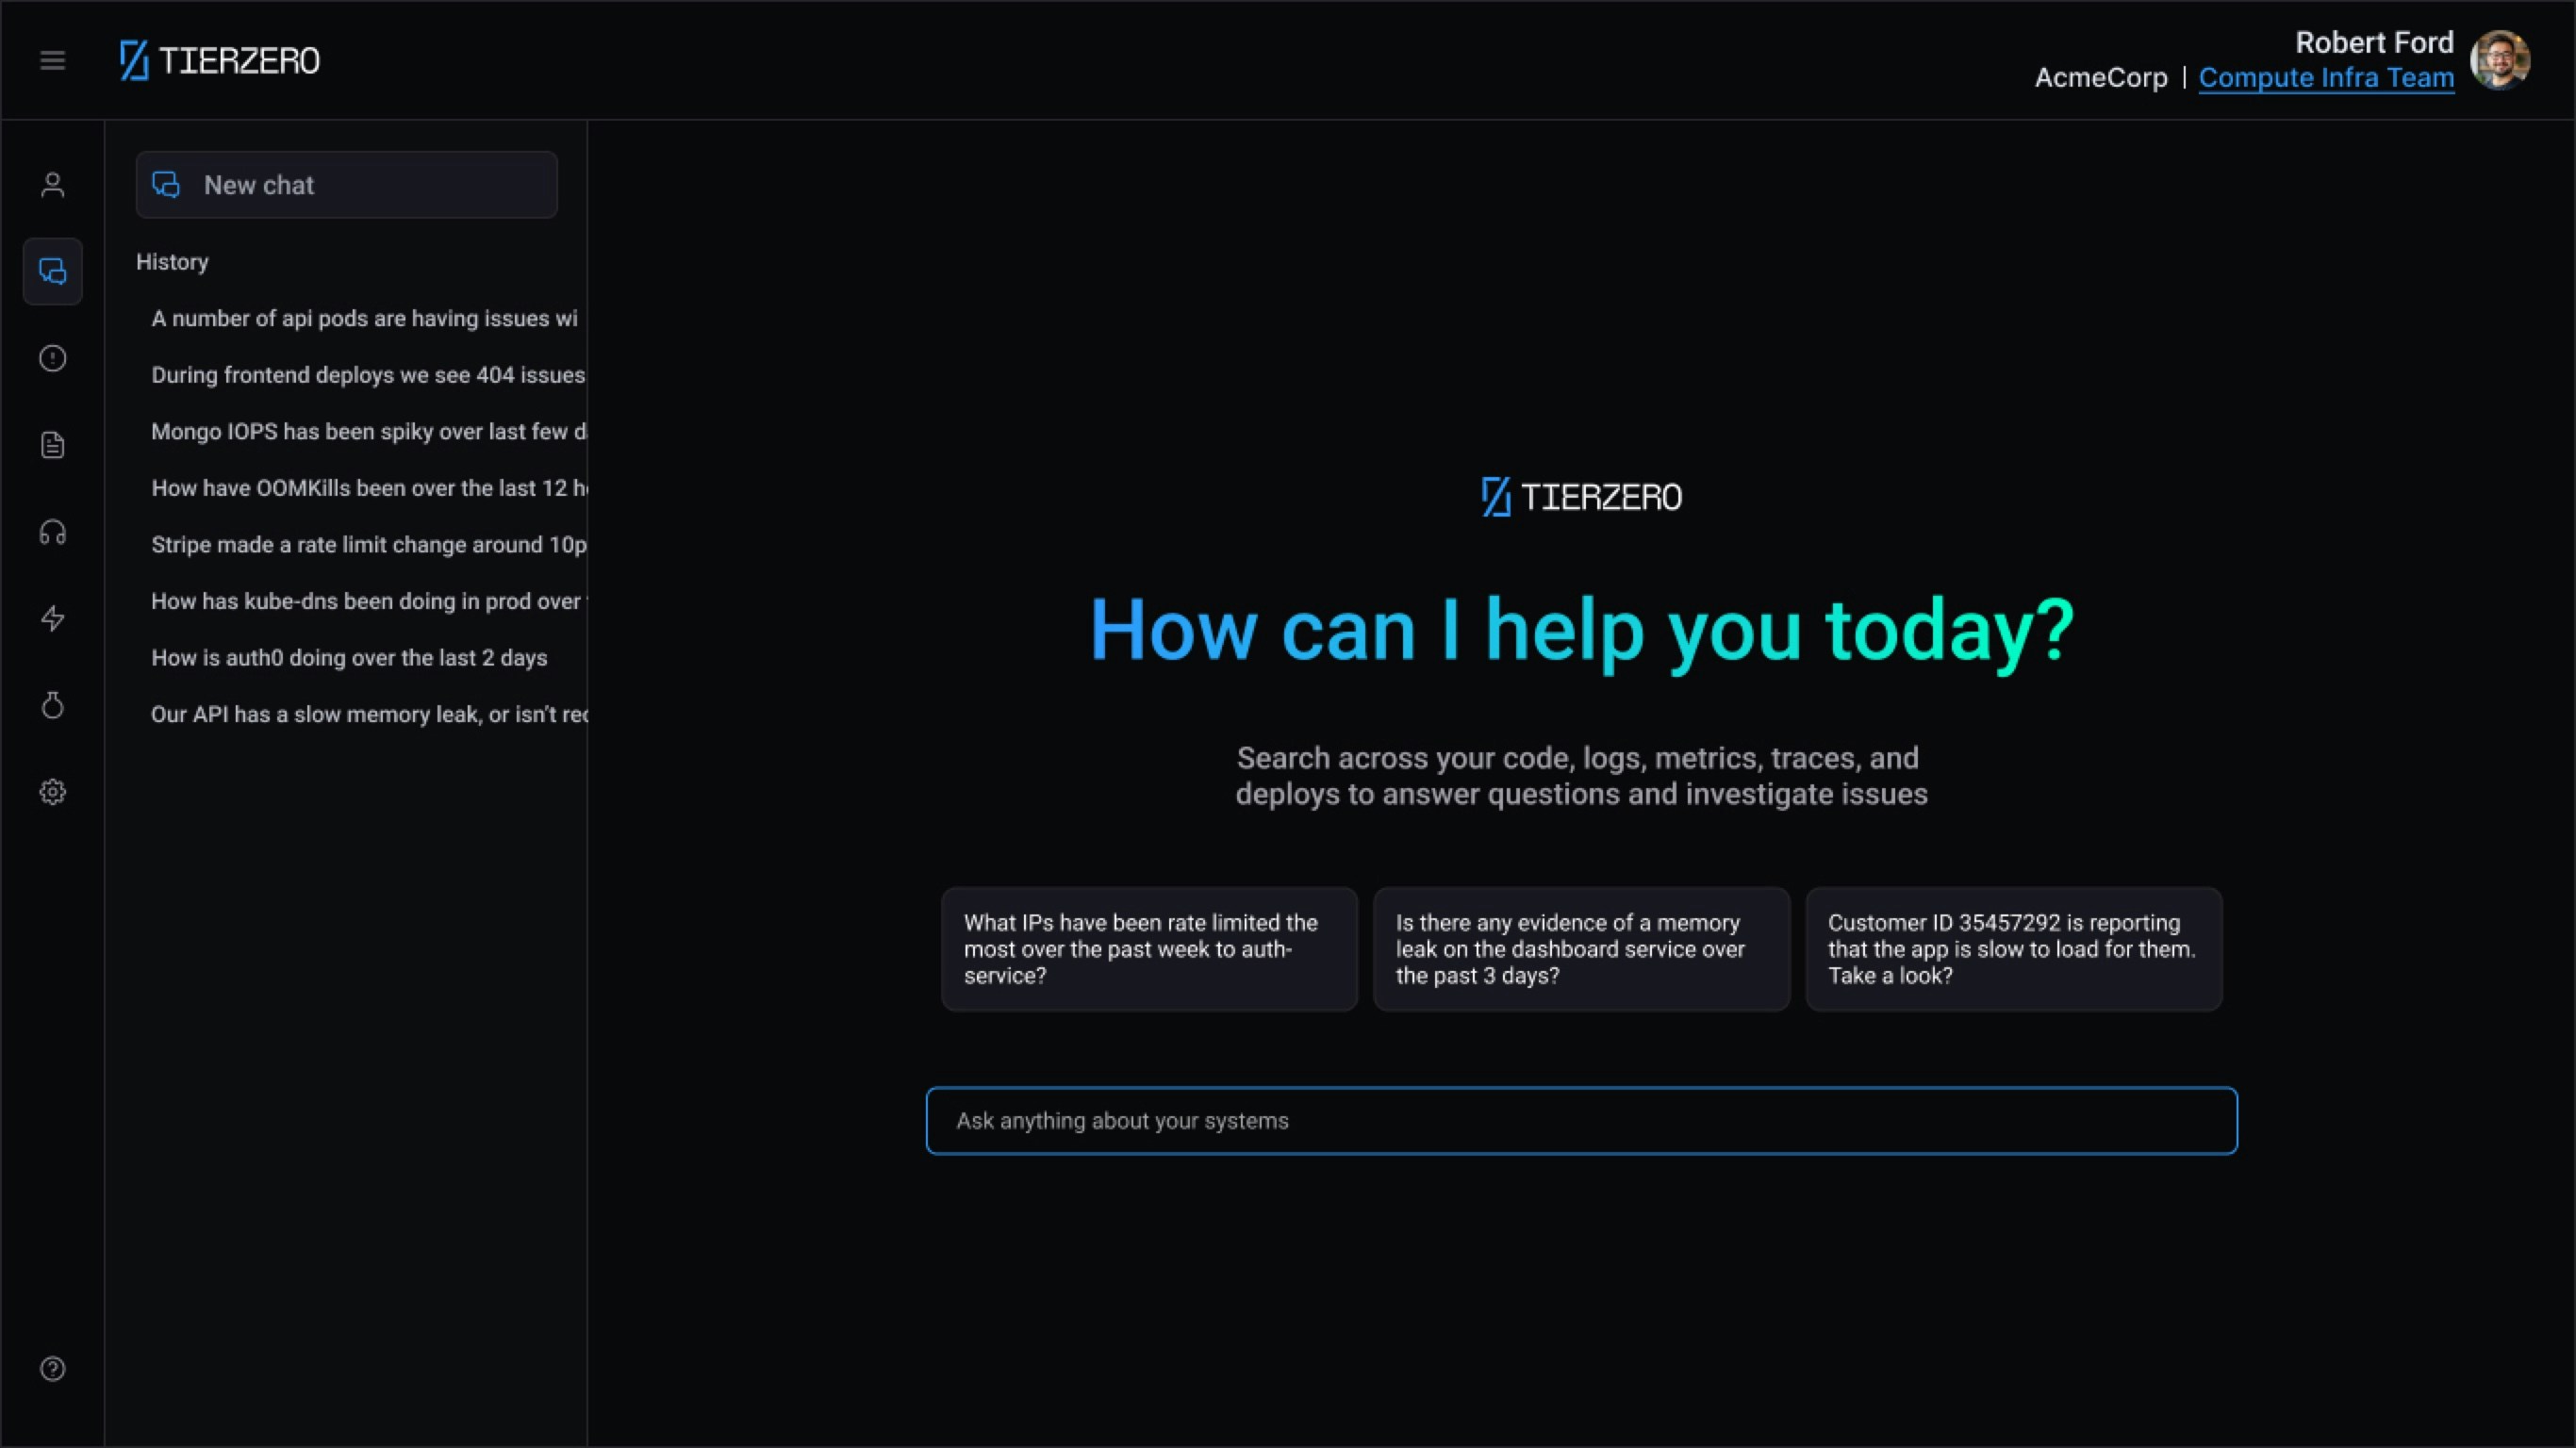
Task: Click the help question mark icon
Action: click(x=52, y=1369)
